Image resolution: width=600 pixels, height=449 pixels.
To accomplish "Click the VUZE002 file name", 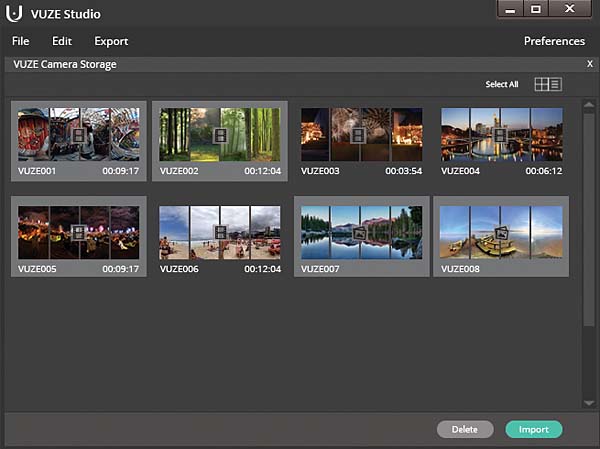I will [x=179, y=171].
